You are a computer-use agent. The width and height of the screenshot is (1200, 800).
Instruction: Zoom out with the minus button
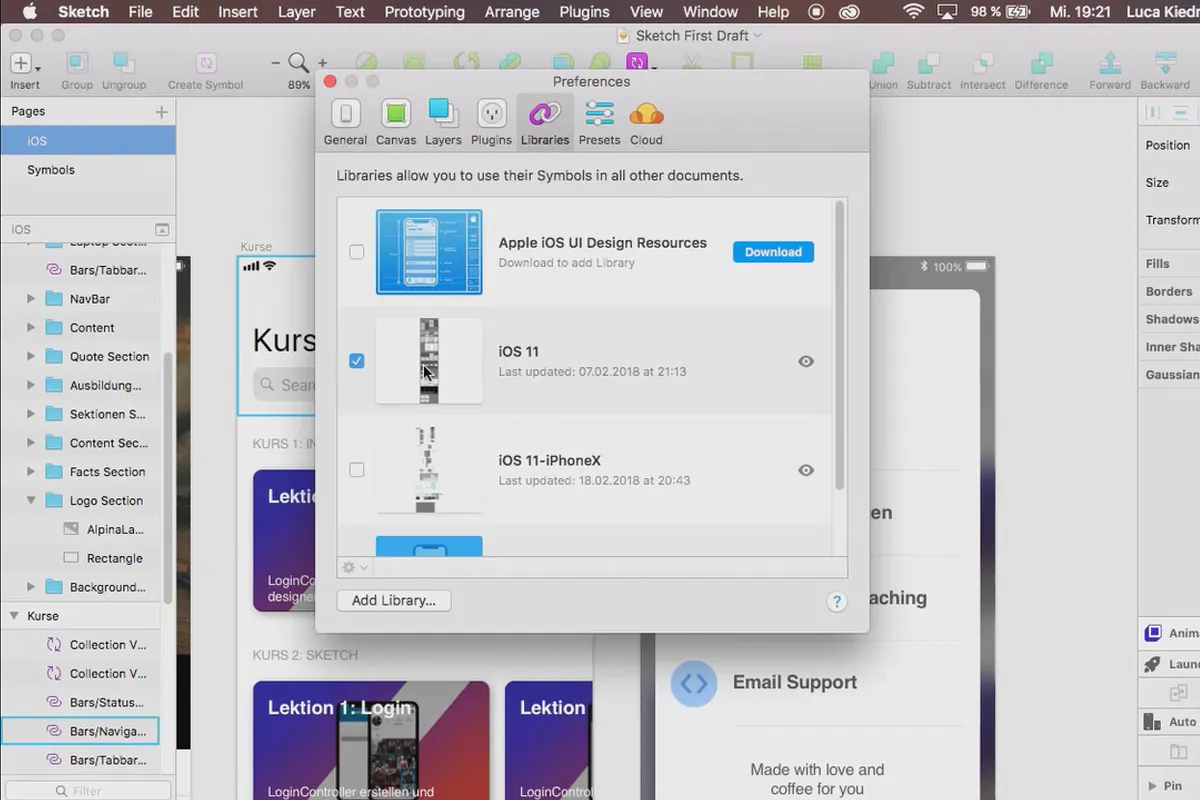pyautogui.click(x=275, y=63)
